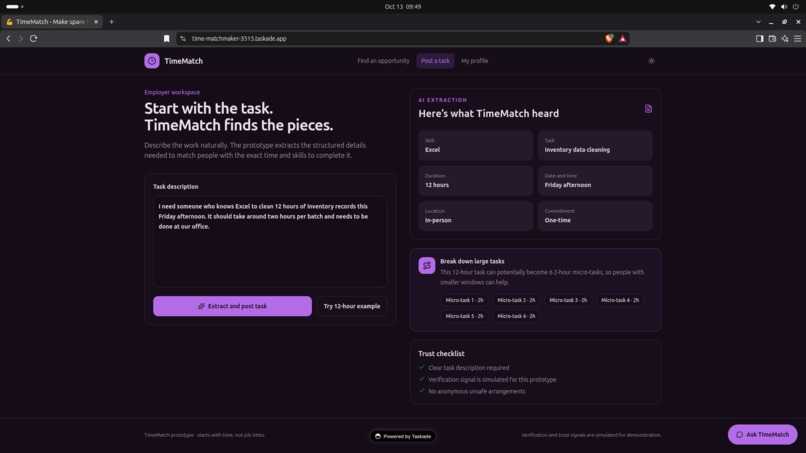Image resolution: width=806 pixels, height=453 pixels.
Task: Click the bookmark icon beside the address bar
Action: click(x=167, y=39)
